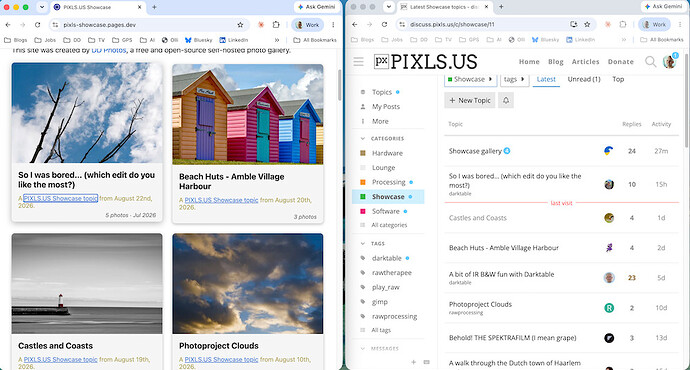Viewport: 690px width, 370px height.
Task: Click the PIXLS.US logo in forum header
Action: click(x=426, y=62)
